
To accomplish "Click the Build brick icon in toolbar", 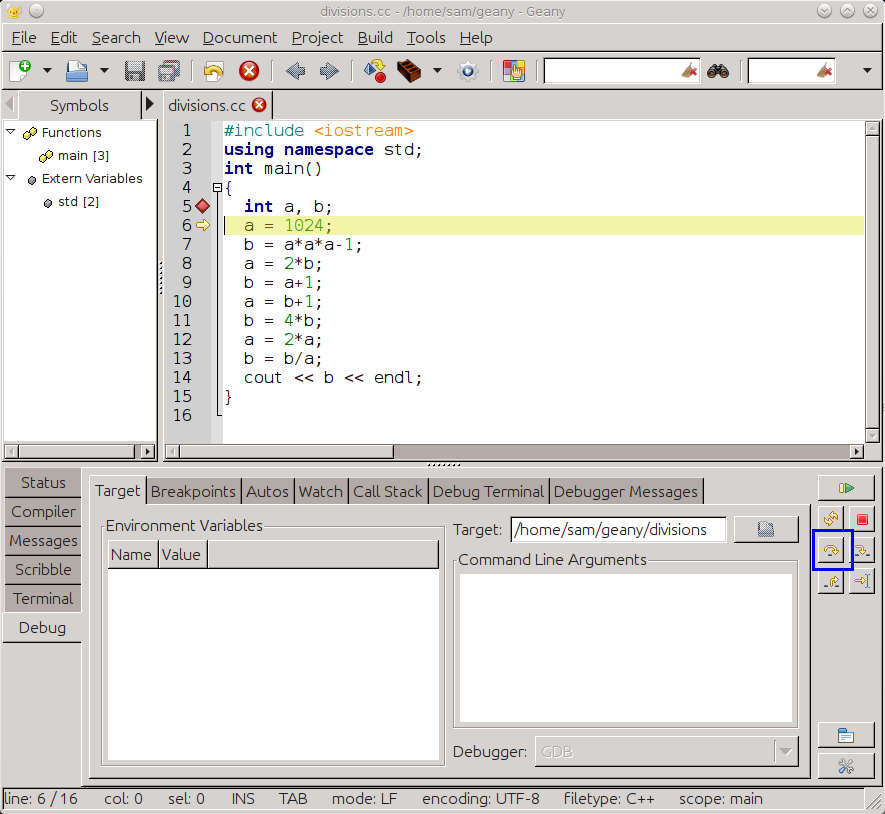I will 409,71.
